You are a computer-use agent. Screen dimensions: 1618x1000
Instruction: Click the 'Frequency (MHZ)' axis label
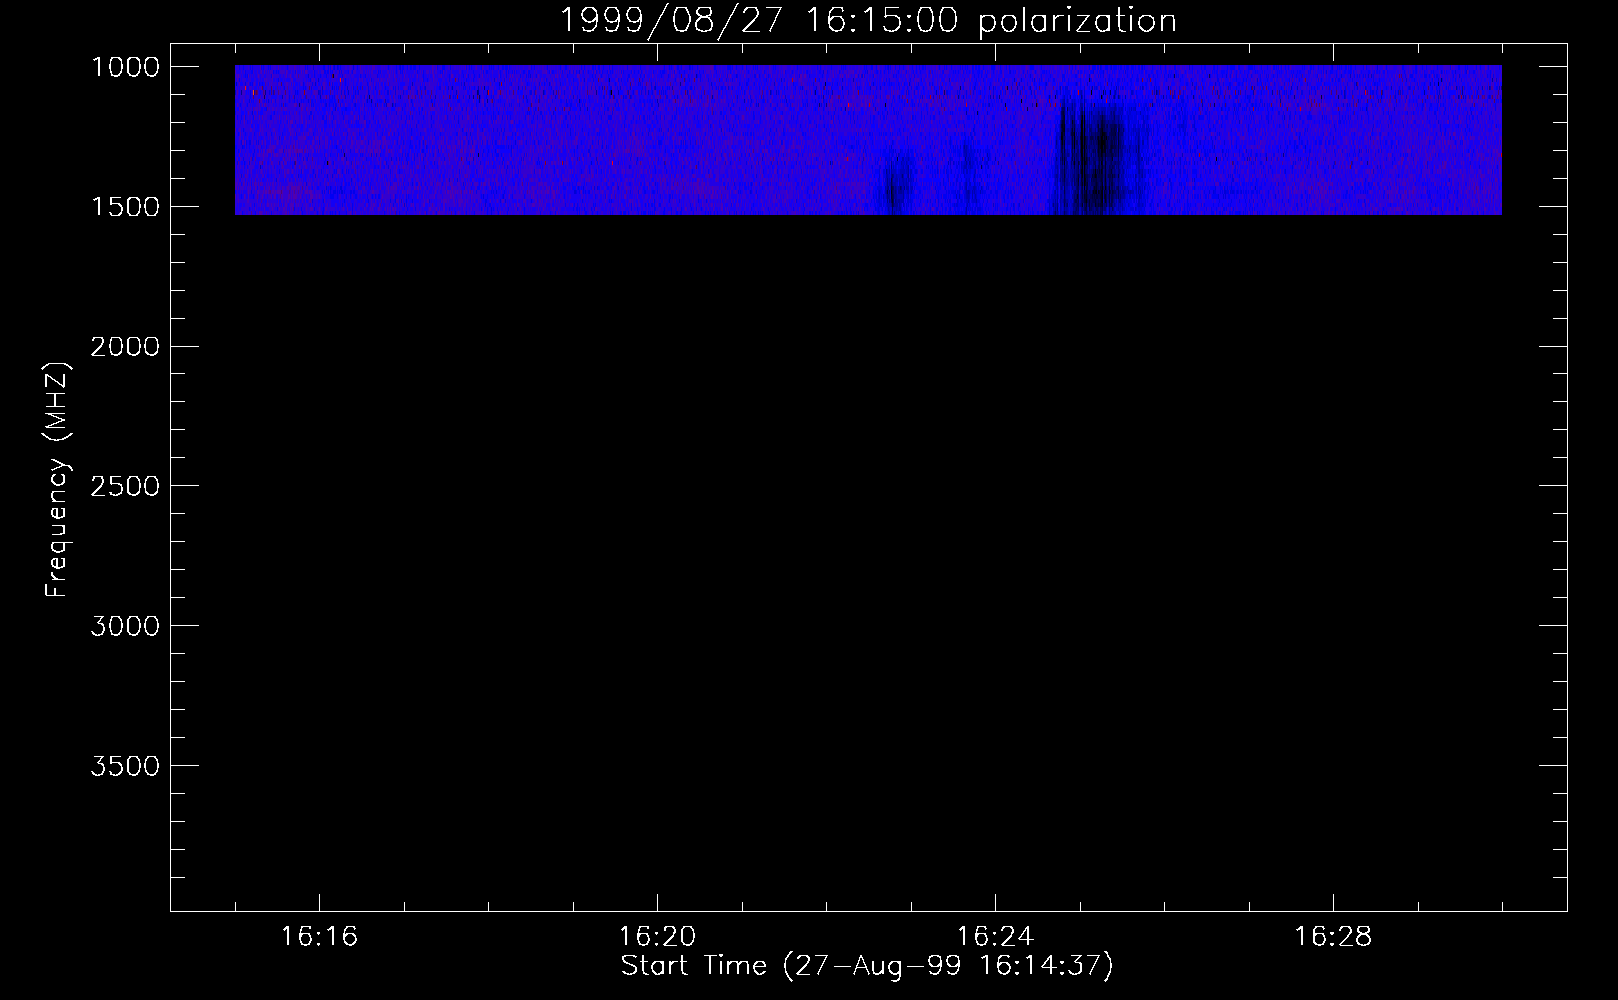(58, 480)
